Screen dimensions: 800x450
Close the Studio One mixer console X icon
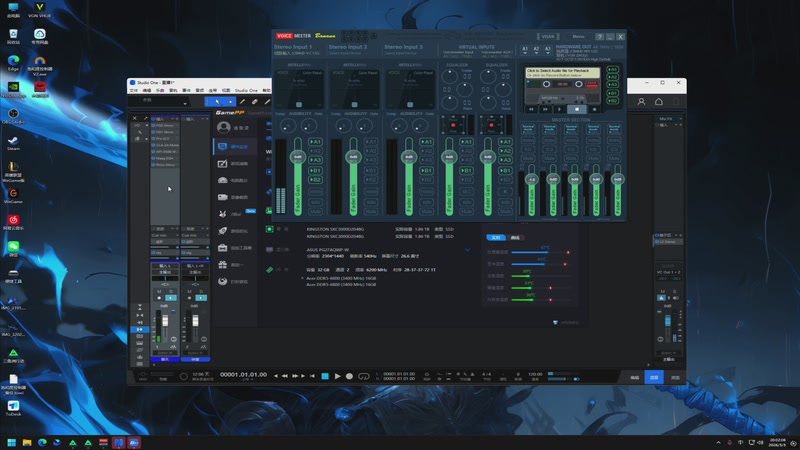coord(135,118)
